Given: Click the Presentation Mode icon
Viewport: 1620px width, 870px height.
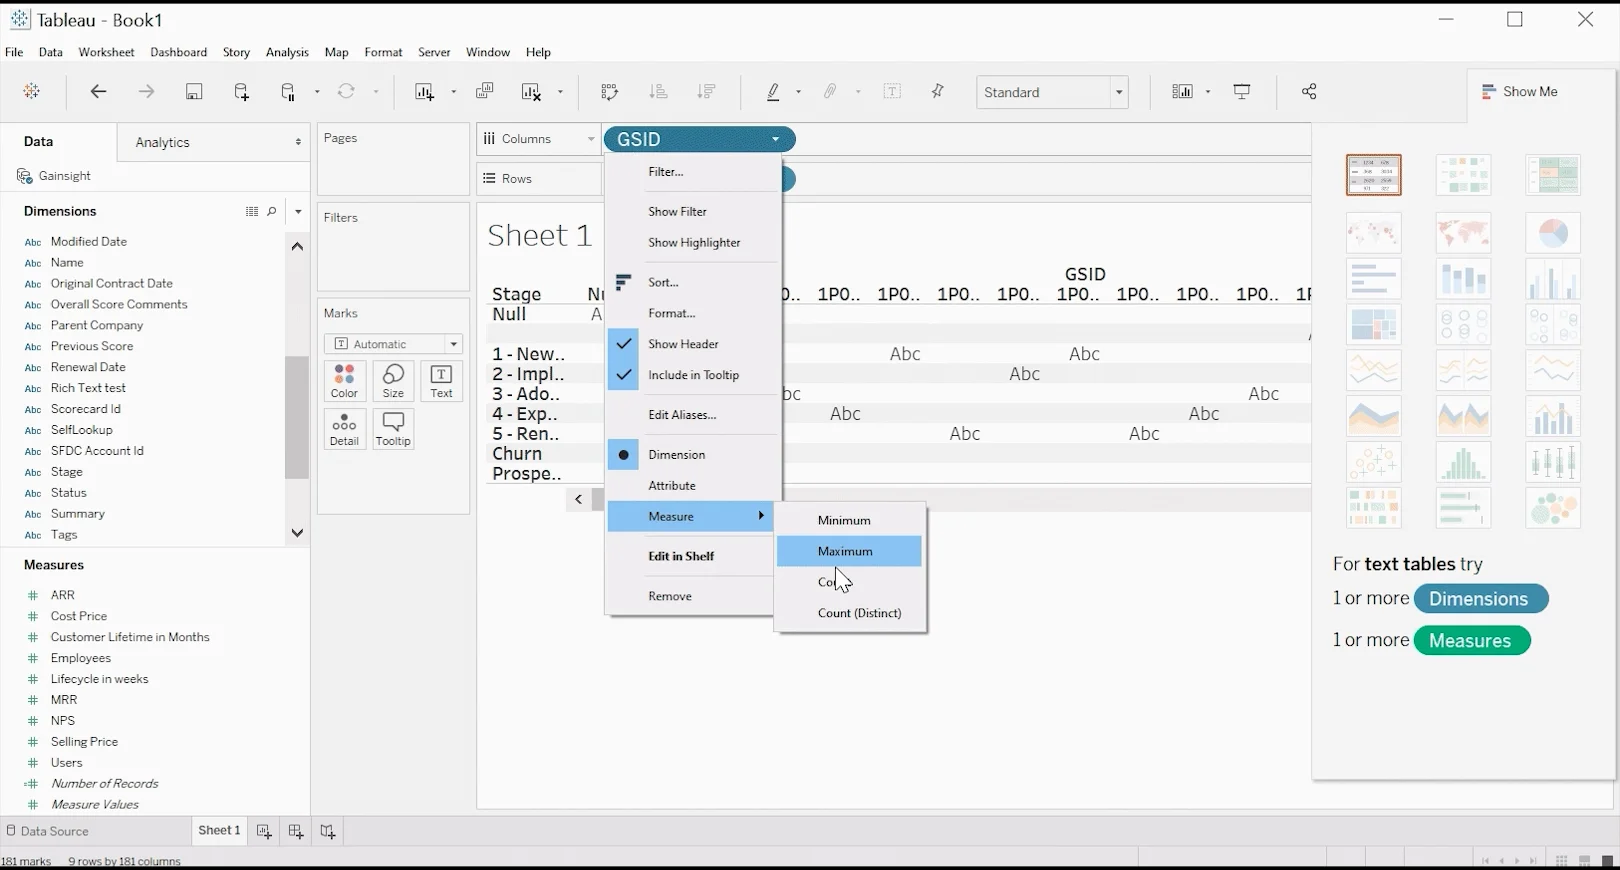Looking at the screenshot, I should (1242, 92).
